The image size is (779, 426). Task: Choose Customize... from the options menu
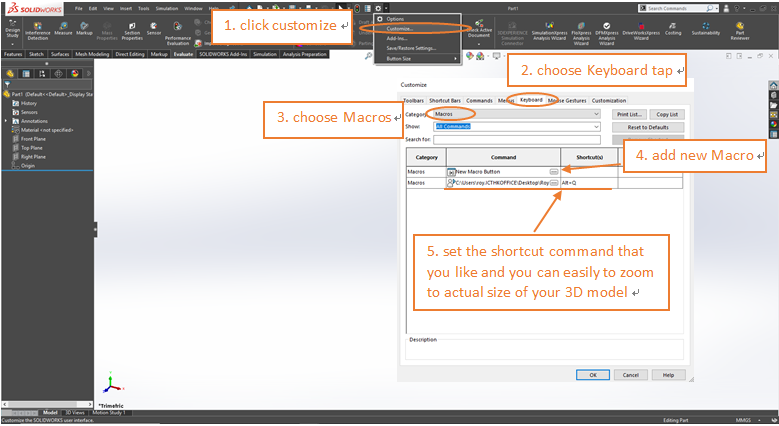tap(401, 28)
